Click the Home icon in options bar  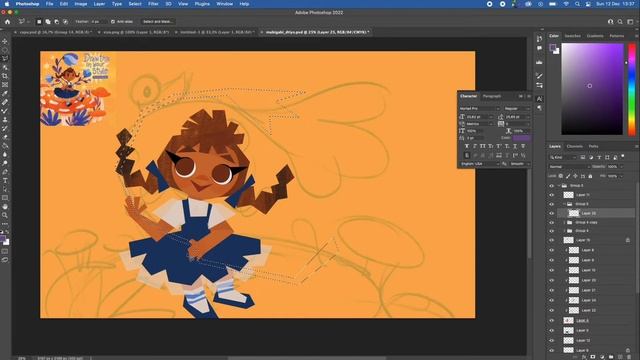tap(7, 22)
